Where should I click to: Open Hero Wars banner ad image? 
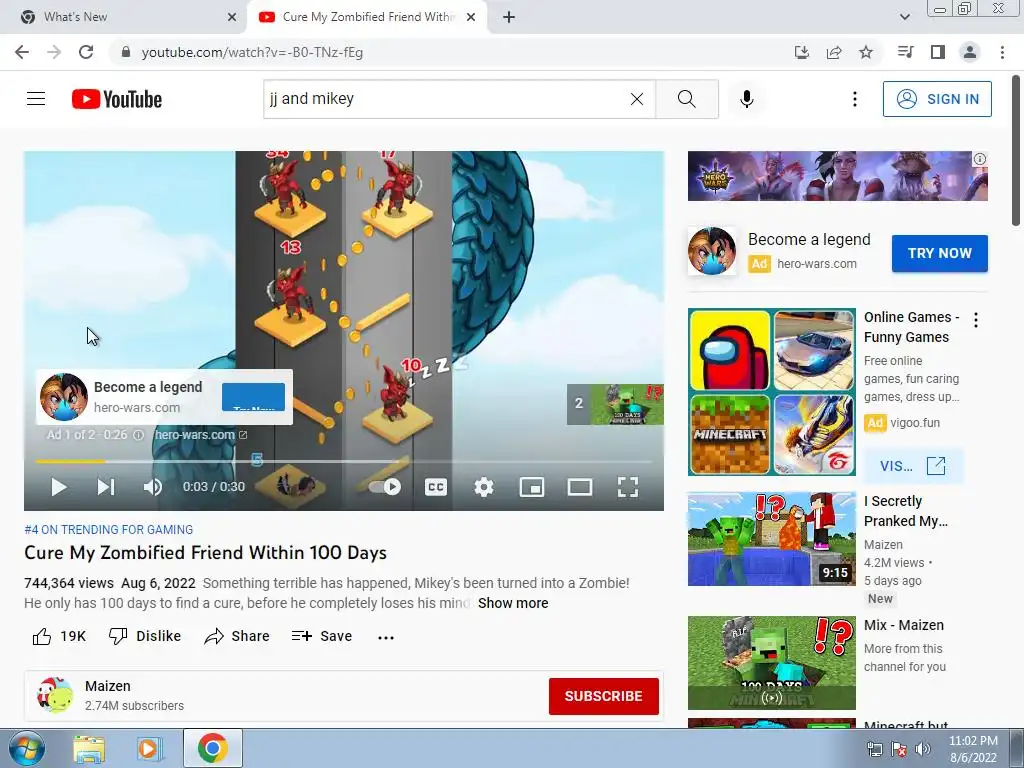pyautogui.click(x=837, y=176)
